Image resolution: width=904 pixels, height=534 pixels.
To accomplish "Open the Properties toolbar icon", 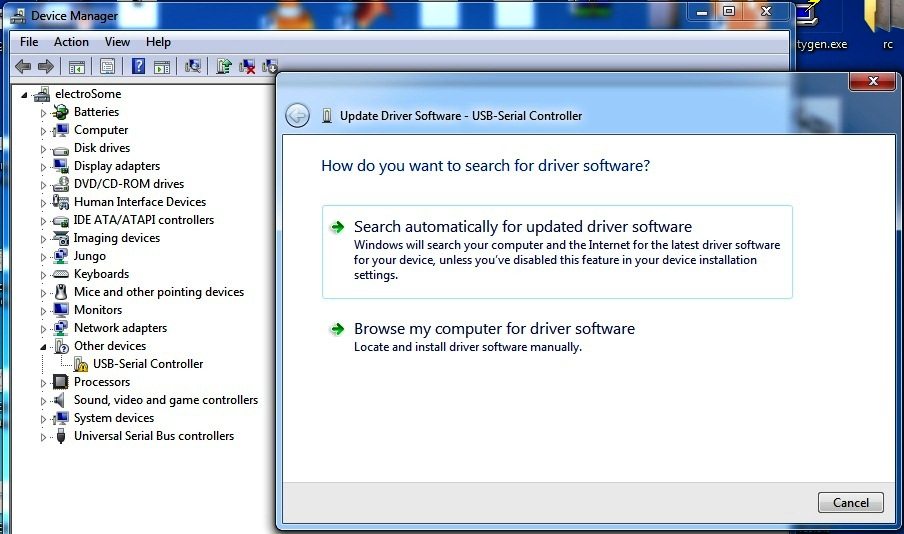I will pos(107,67).
